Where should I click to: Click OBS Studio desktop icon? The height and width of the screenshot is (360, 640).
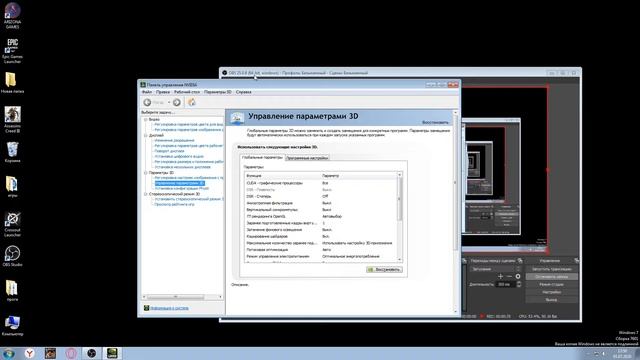pyautogui.click(x=12, y=256)
